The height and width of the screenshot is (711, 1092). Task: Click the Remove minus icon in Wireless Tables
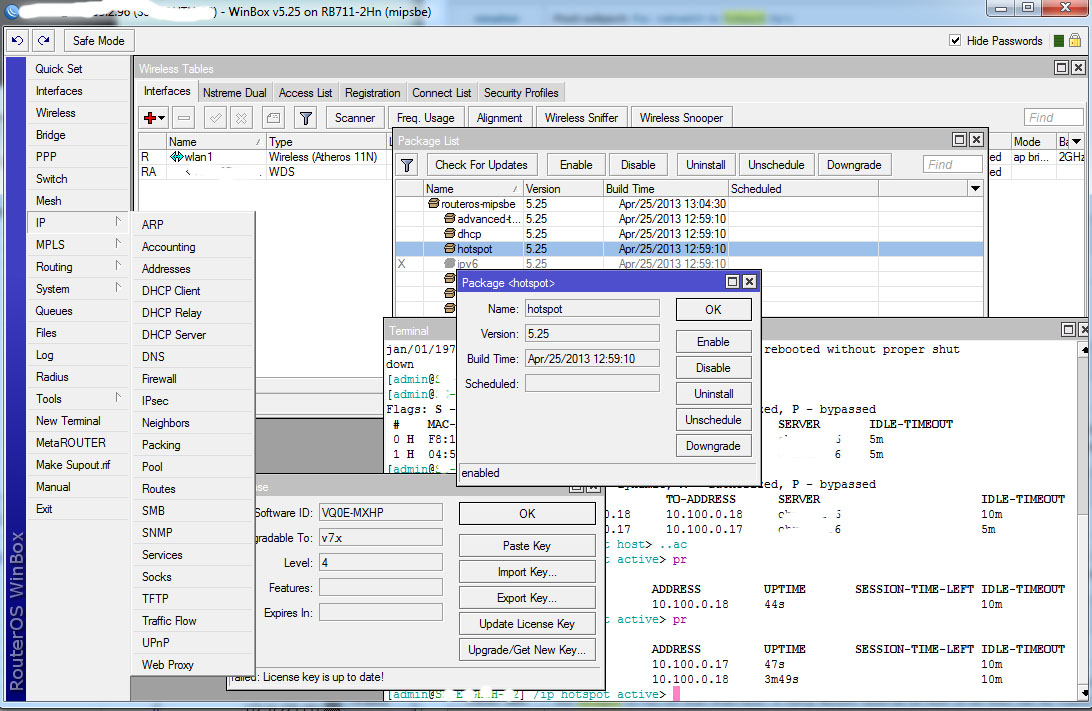coord(184,118)
